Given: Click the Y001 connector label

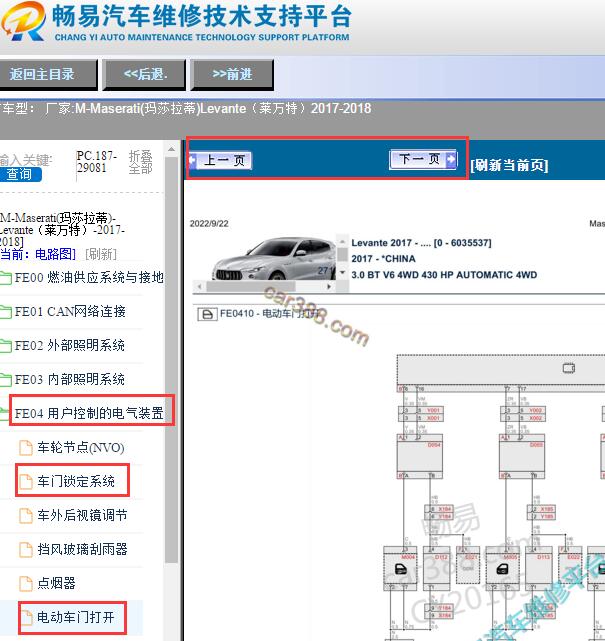Looking at the screenshot, I should (x=433, y=410).
